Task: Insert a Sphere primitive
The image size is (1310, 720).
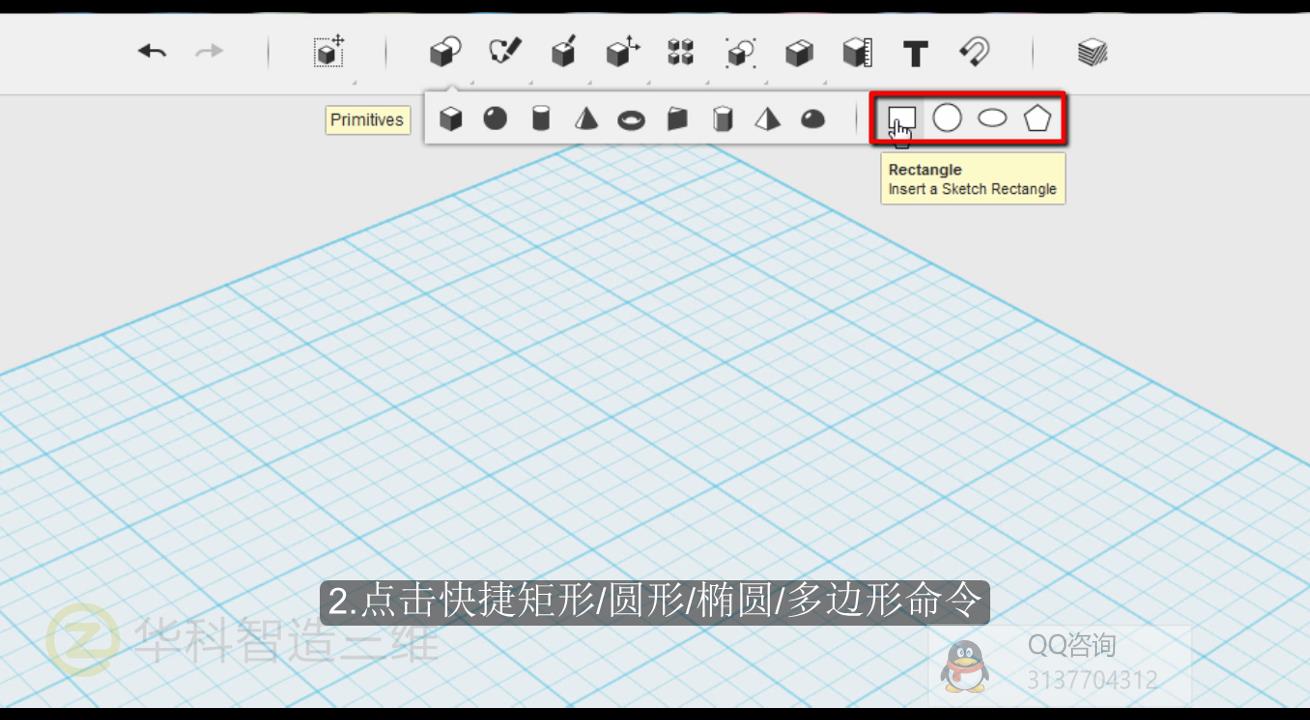Action: tap(495, 119)
